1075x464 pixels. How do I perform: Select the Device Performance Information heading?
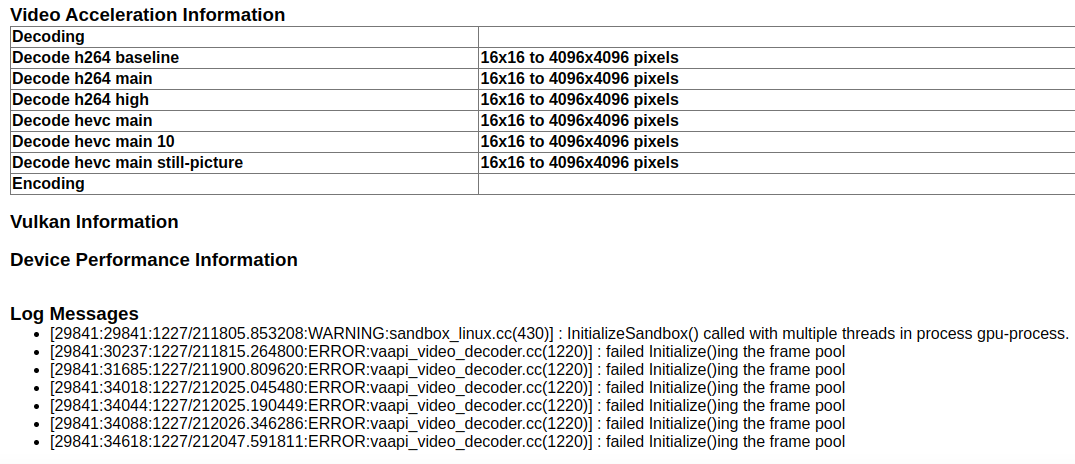[x=154, y=260]
